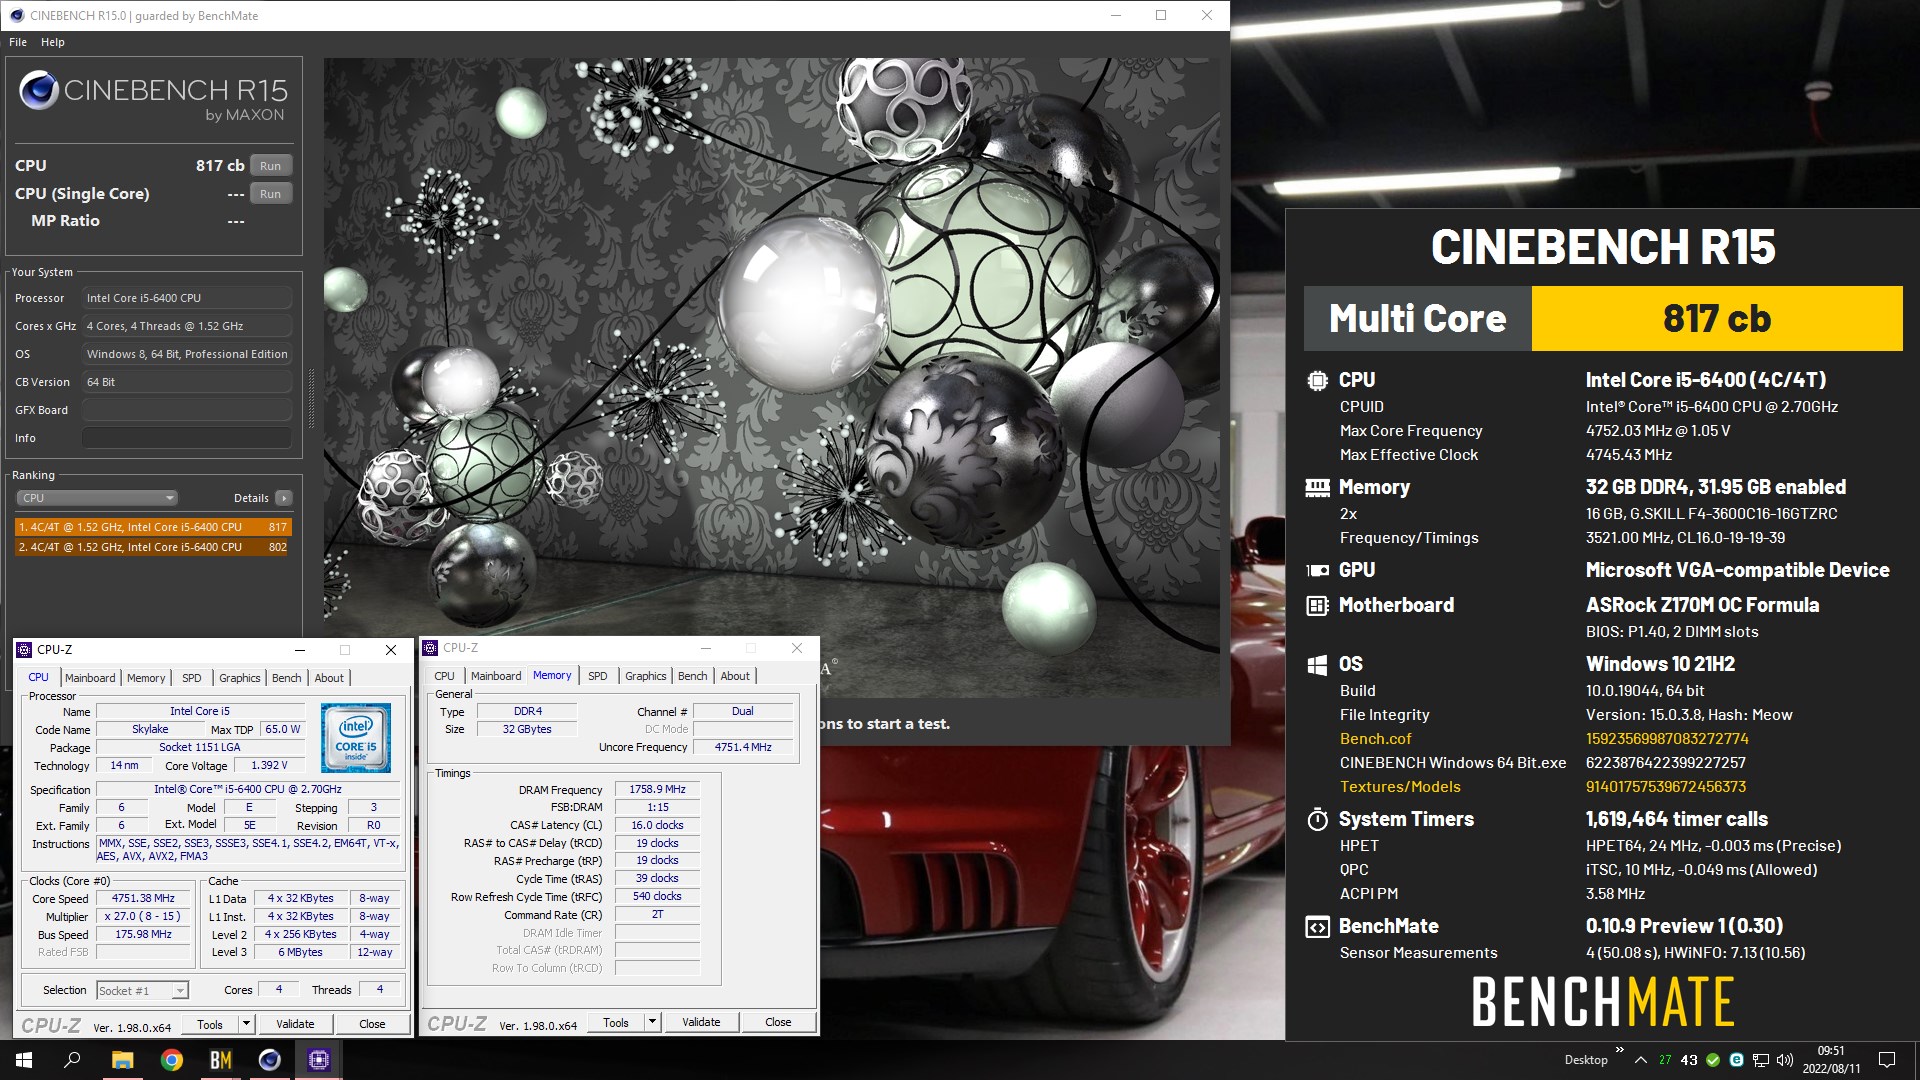
Task: Switch to Memory tab in left CPU-Z
Action: 146,678
